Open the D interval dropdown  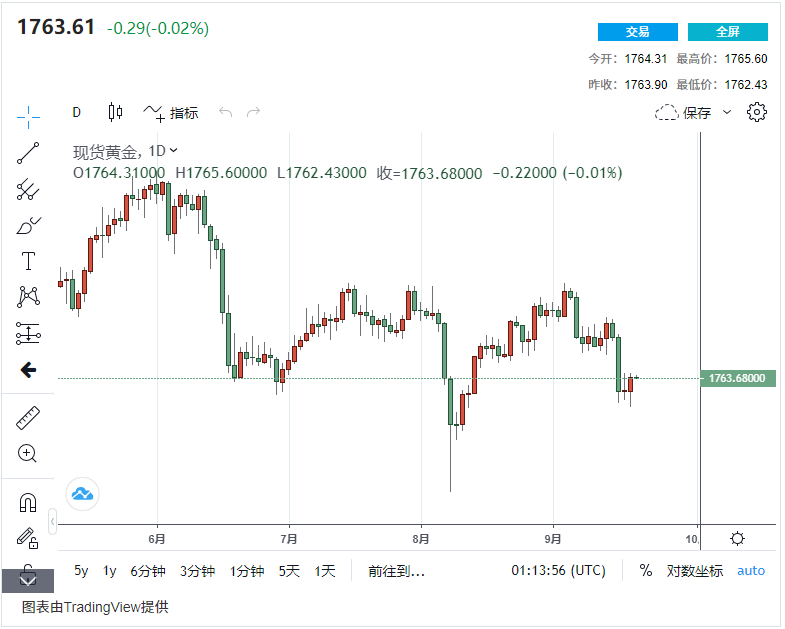[76, 113]
